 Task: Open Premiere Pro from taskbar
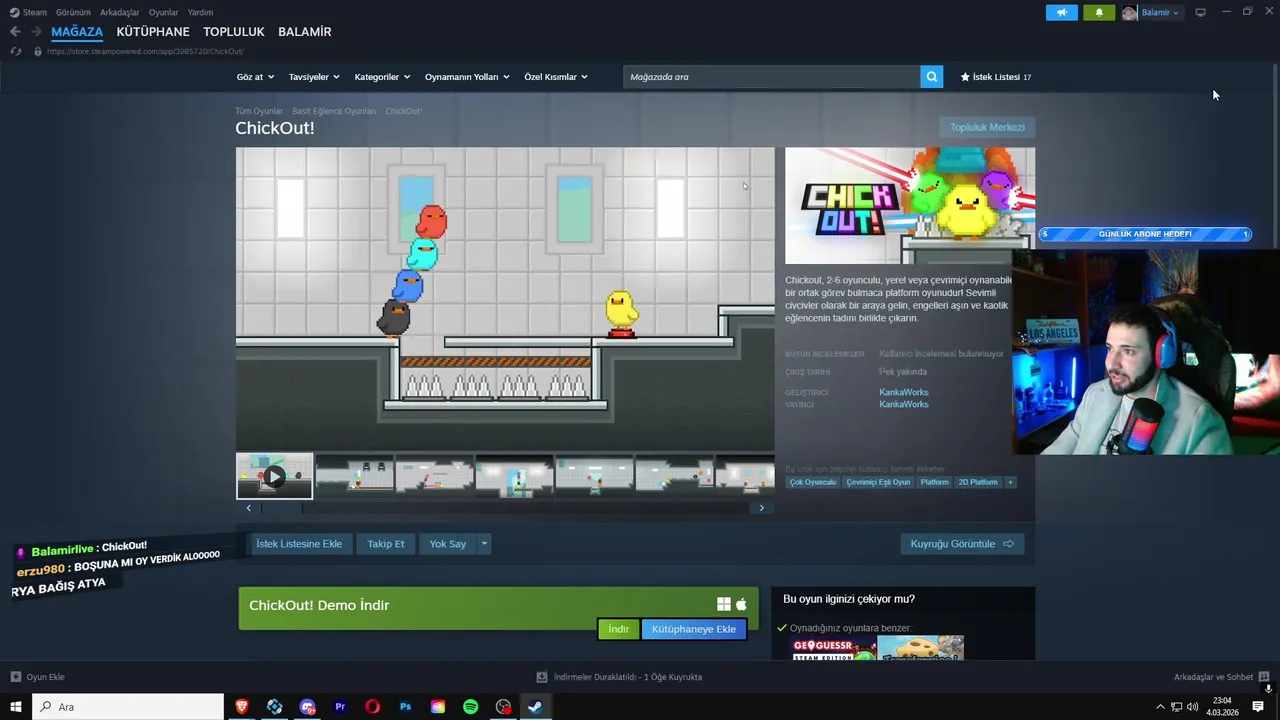click(340, 707)
